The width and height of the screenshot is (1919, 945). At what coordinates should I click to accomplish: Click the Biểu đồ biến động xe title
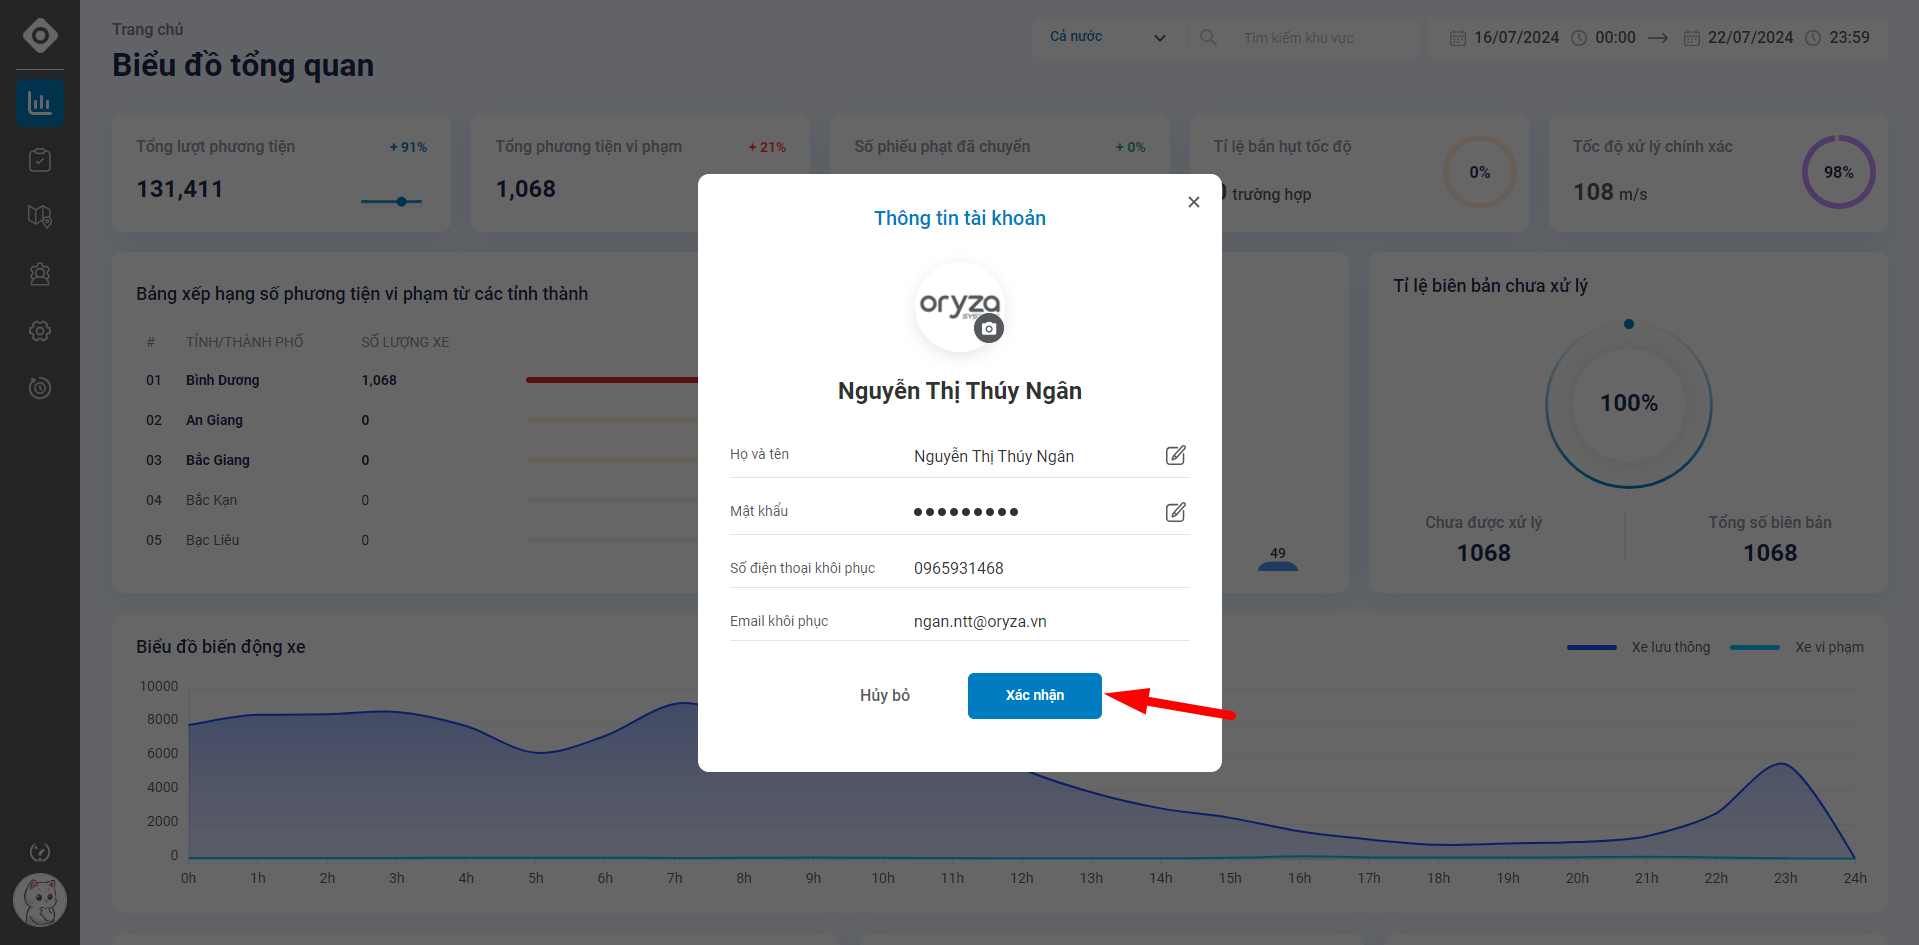[x=221, y=647]
